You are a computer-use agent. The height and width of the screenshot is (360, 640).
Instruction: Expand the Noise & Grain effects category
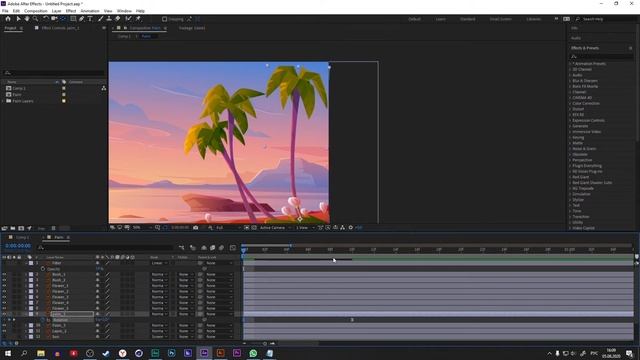point(570,149)
